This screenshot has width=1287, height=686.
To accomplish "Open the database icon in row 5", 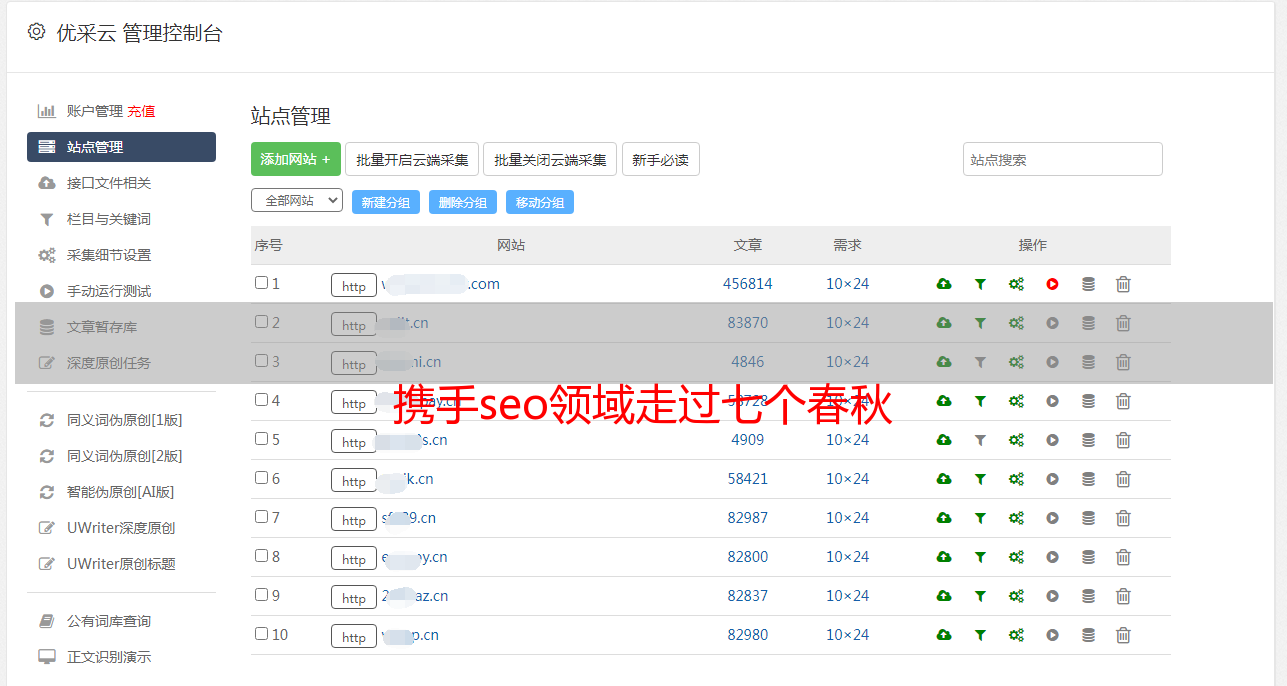I will (x=1088, y=440).
